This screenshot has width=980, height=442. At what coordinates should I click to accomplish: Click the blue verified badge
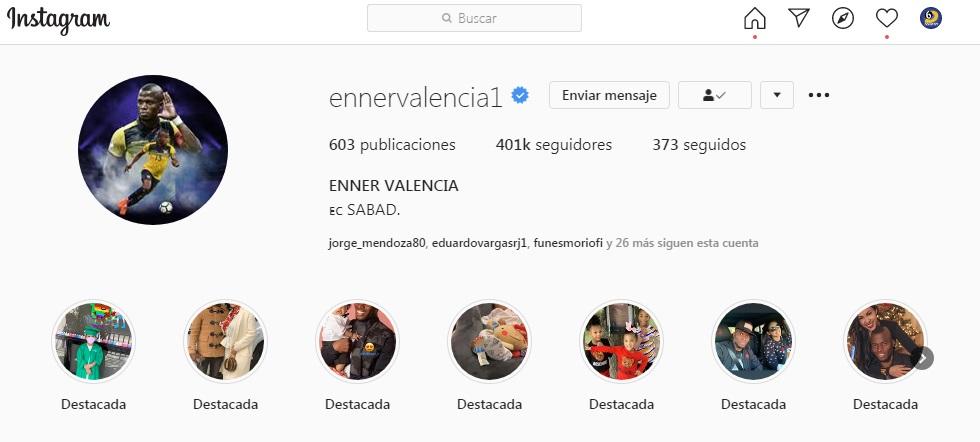(x=520, y=95)
